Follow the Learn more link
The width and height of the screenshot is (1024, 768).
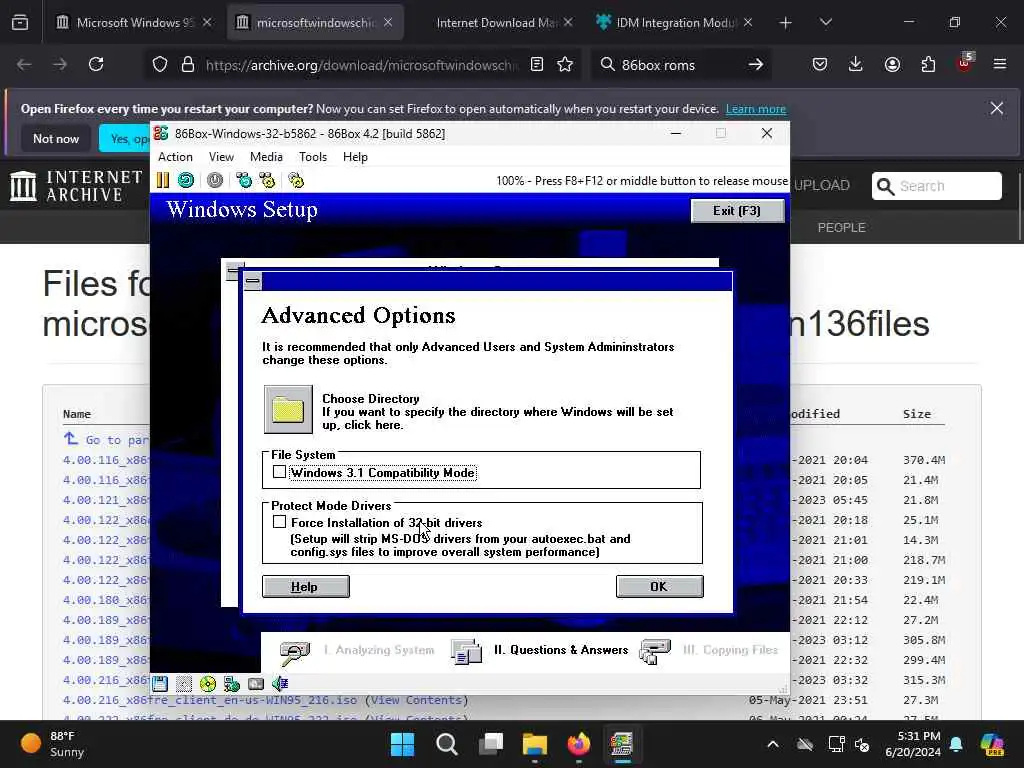coord(756,109)
